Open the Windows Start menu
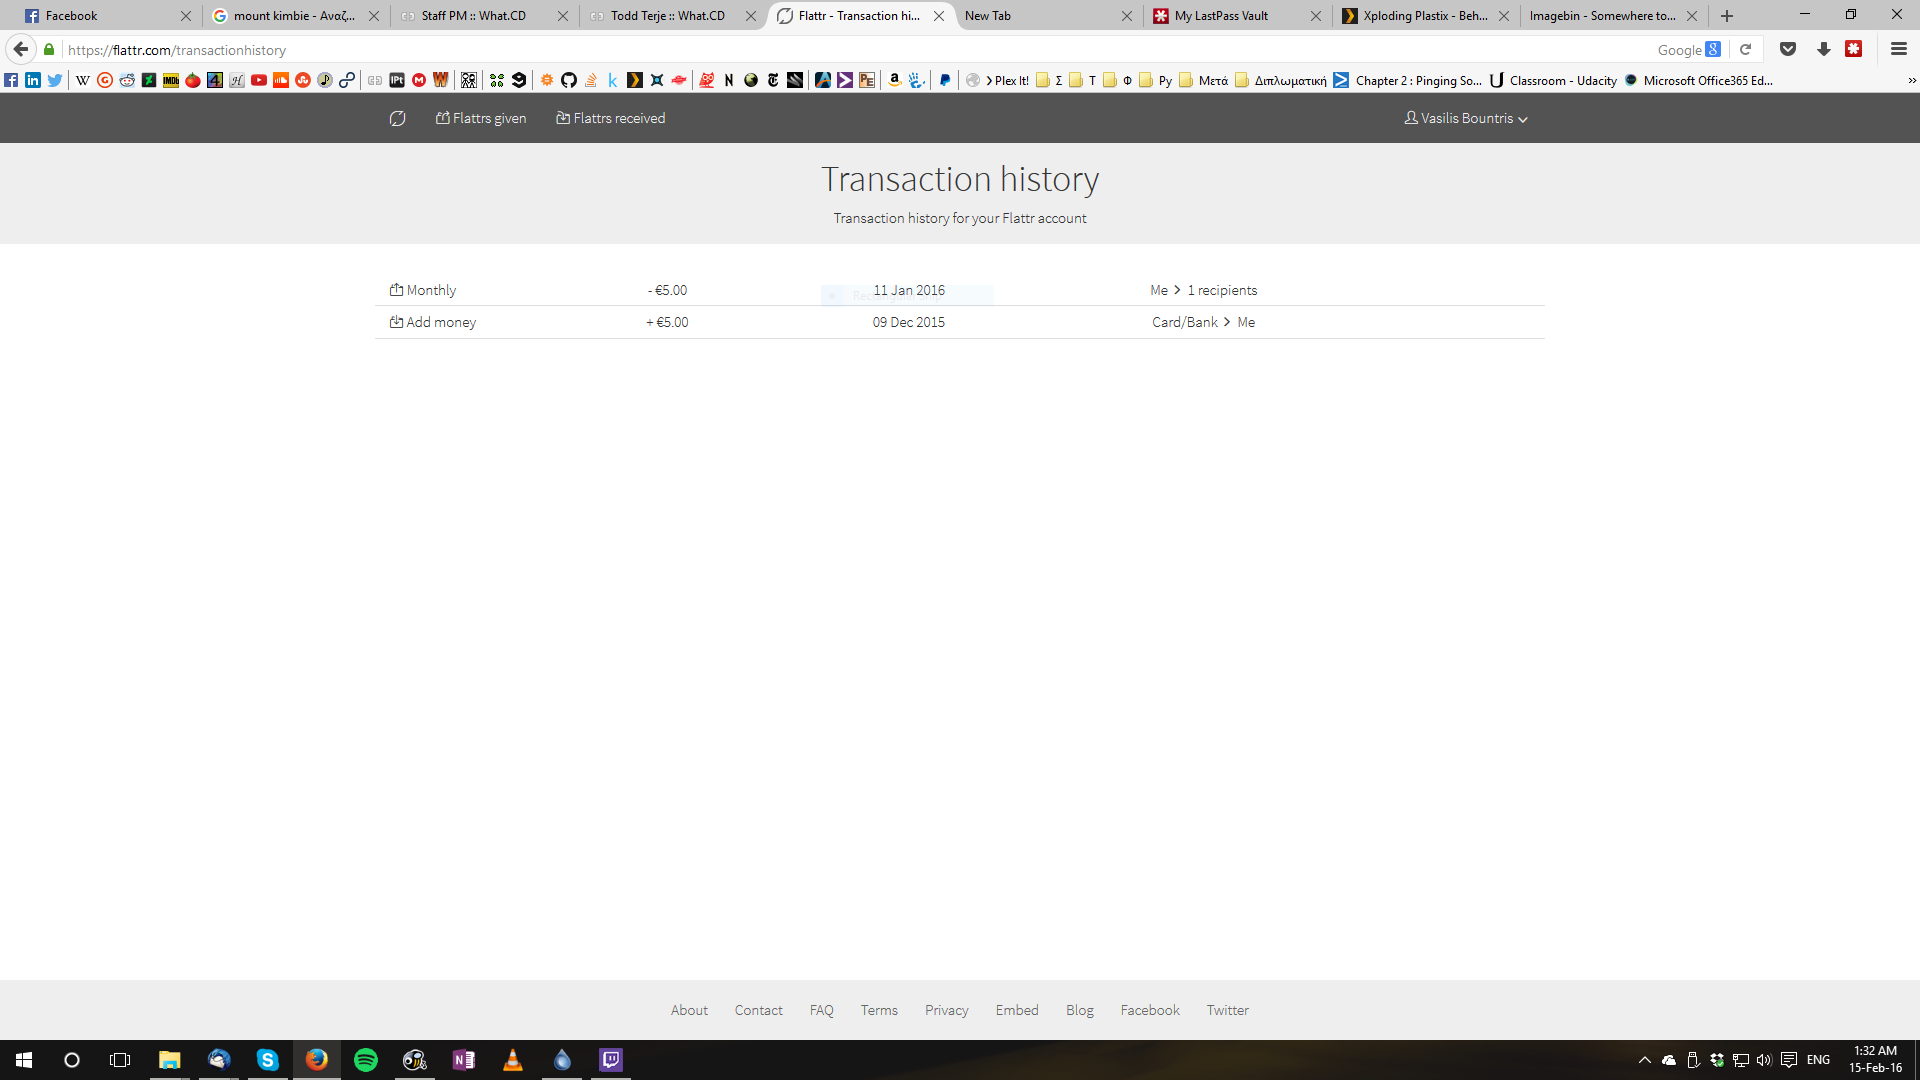 (x=24, y=1060)
